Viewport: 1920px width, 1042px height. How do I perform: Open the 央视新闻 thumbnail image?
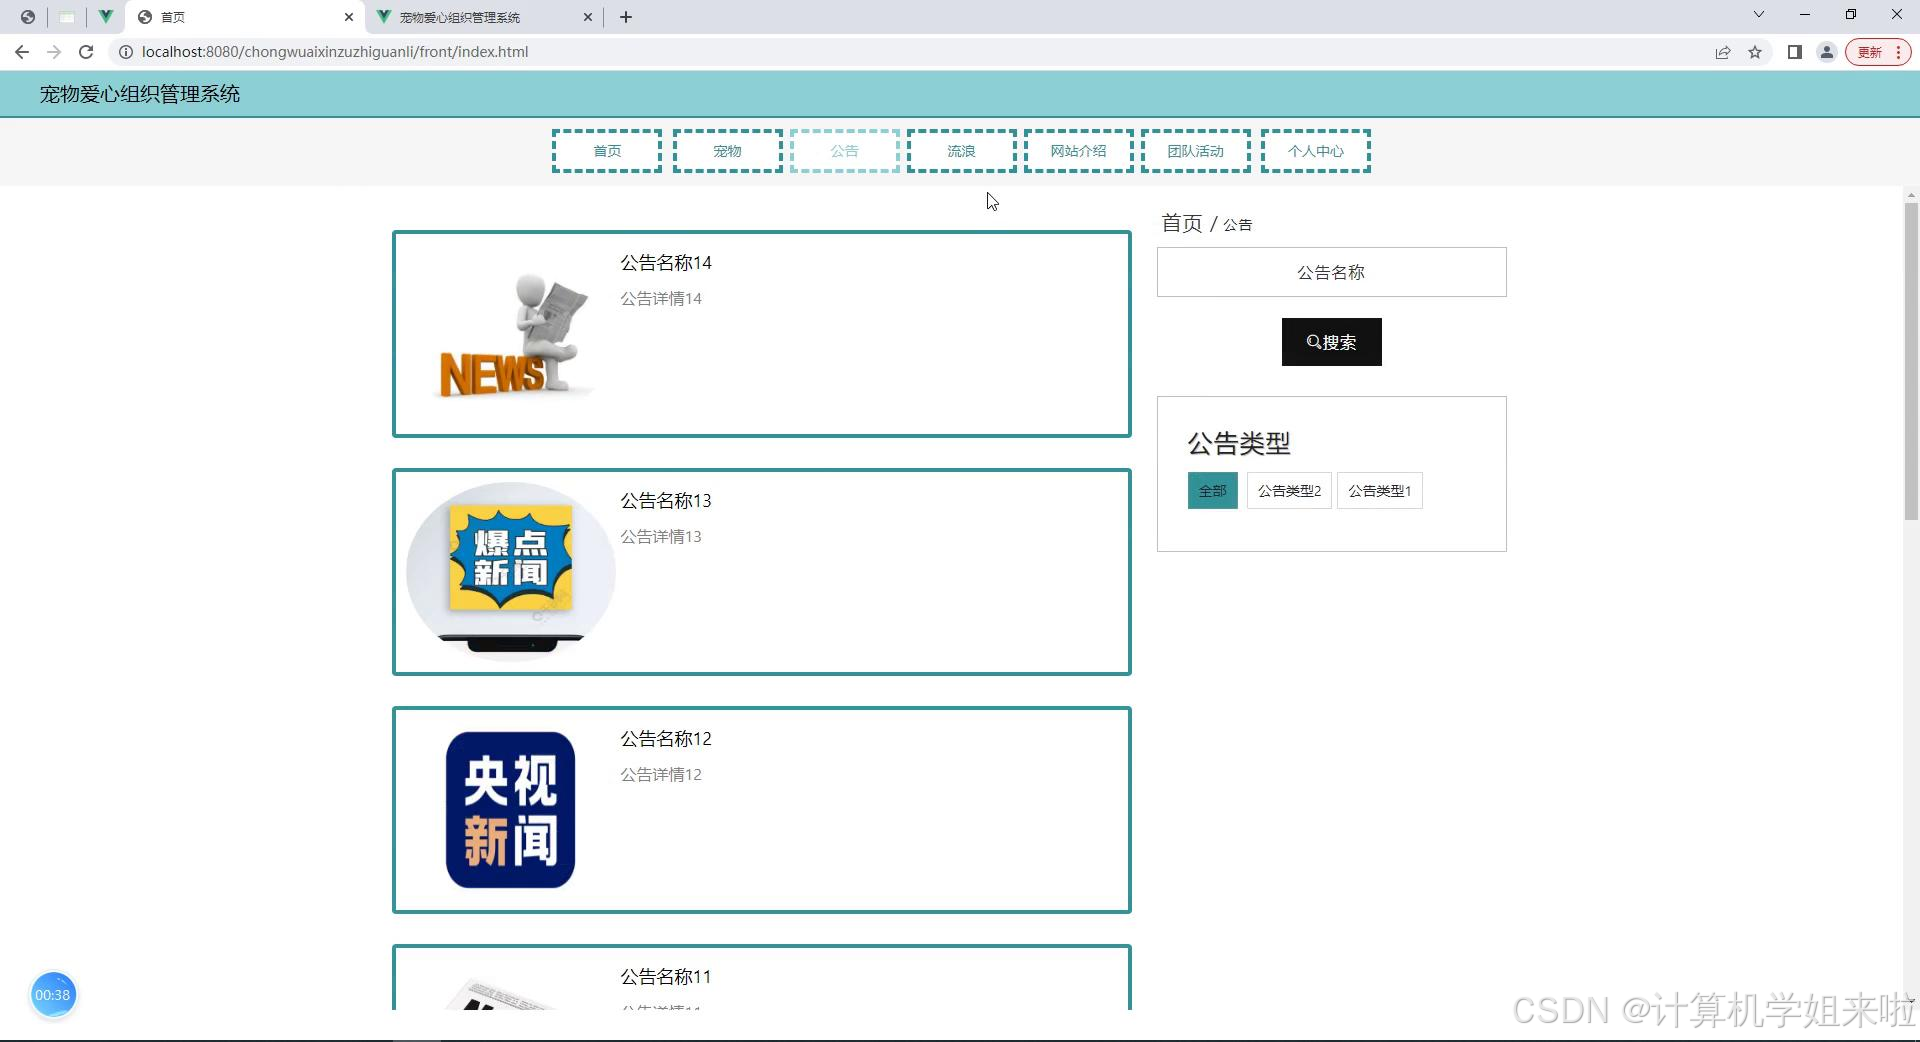(511, 810)
